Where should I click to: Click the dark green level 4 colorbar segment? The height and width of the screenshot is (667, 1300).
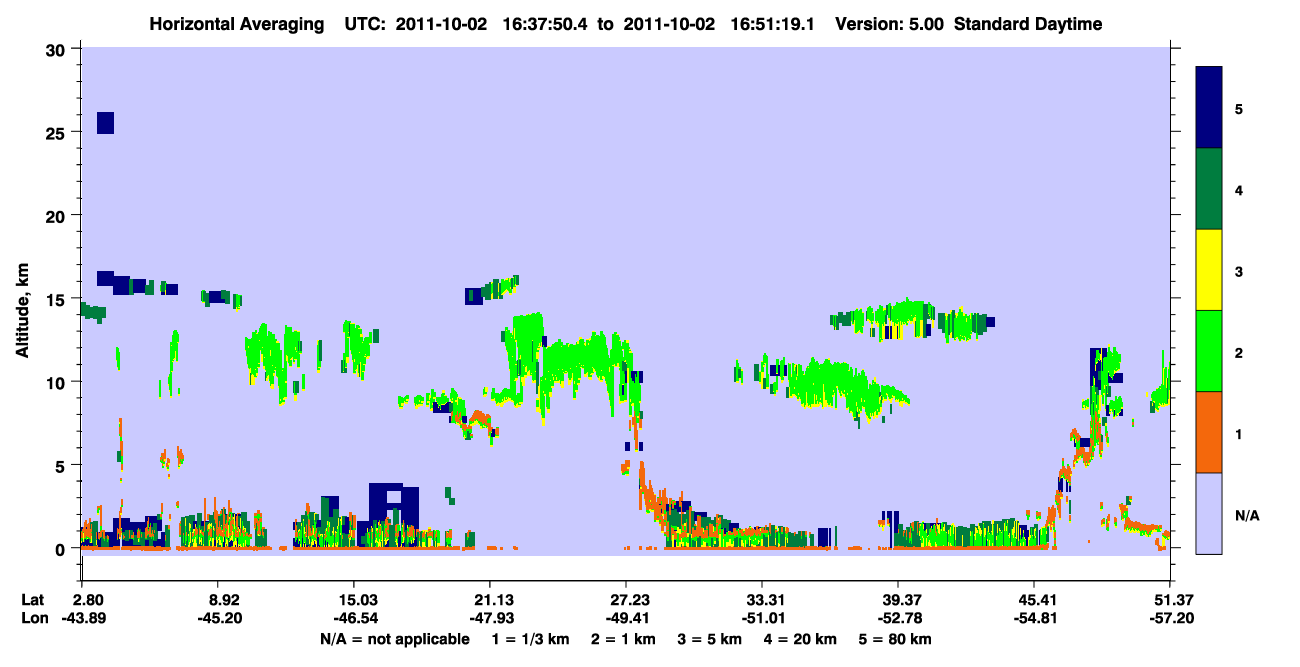[x=1209, y=189]
